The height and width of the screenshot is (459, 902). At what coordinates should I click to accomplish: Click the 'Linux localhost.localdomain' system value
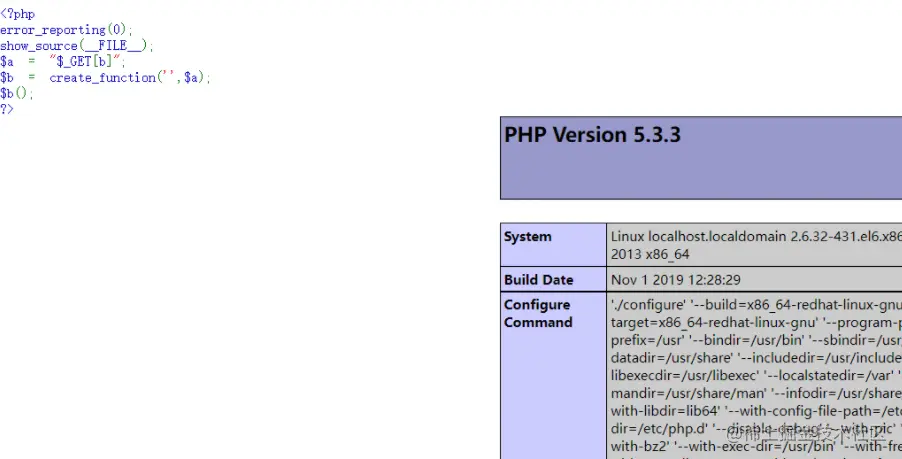click(756, 236)
